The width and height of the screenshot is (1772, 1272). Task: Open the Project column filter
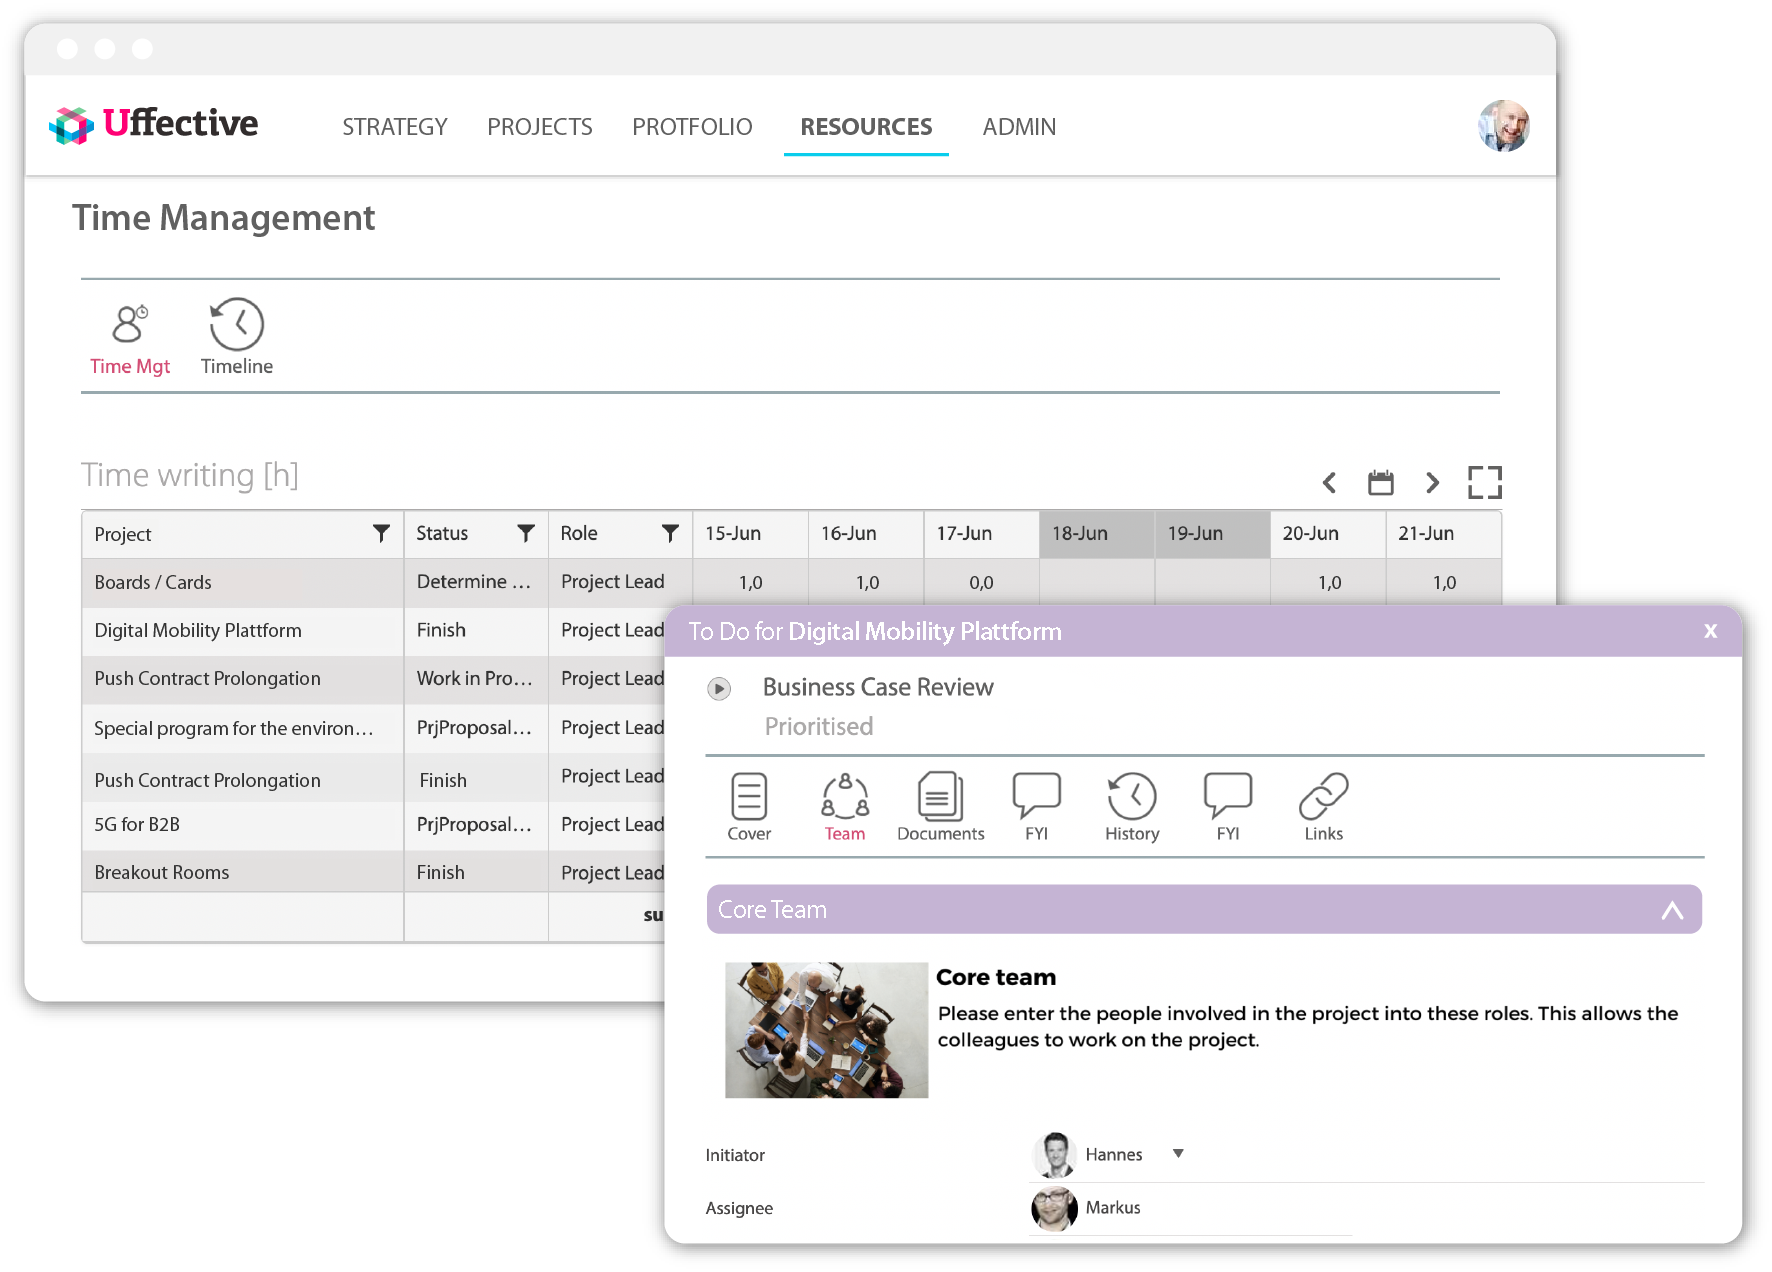click(381, 534)
